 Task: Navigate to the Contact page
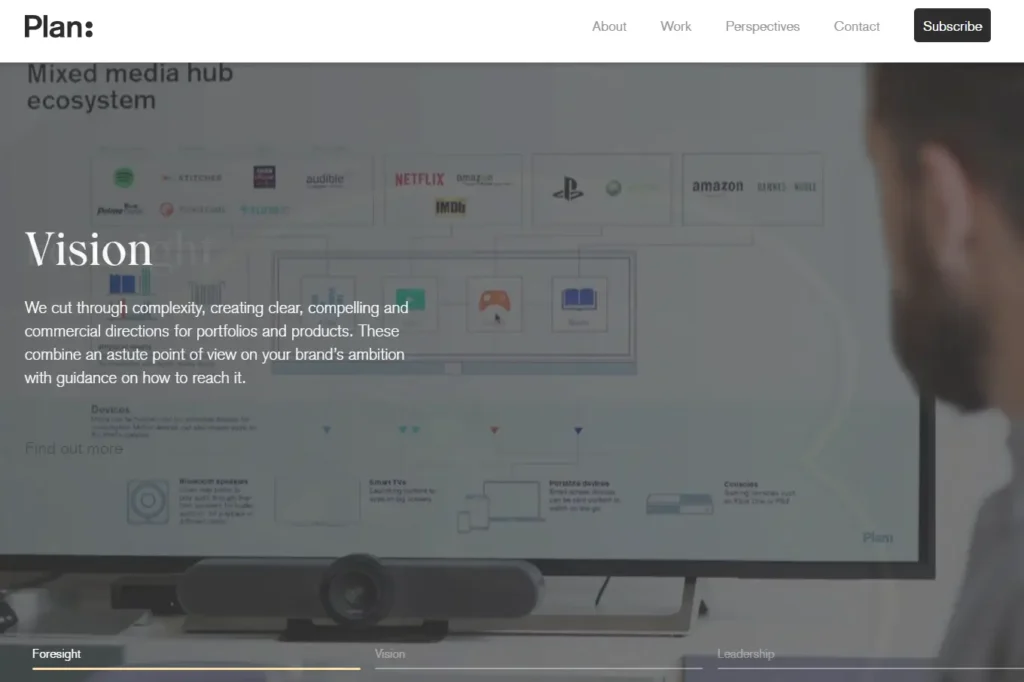[x=856, y=27]
